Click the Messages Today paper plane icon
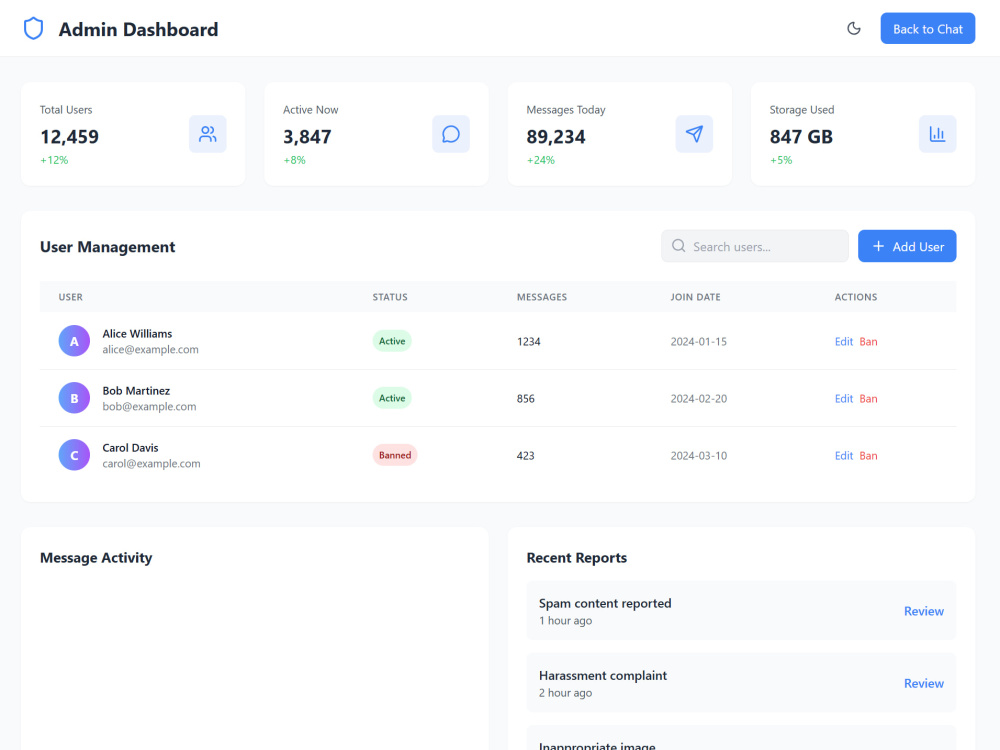Screen dimensions: 1000x750 point(694,134)
